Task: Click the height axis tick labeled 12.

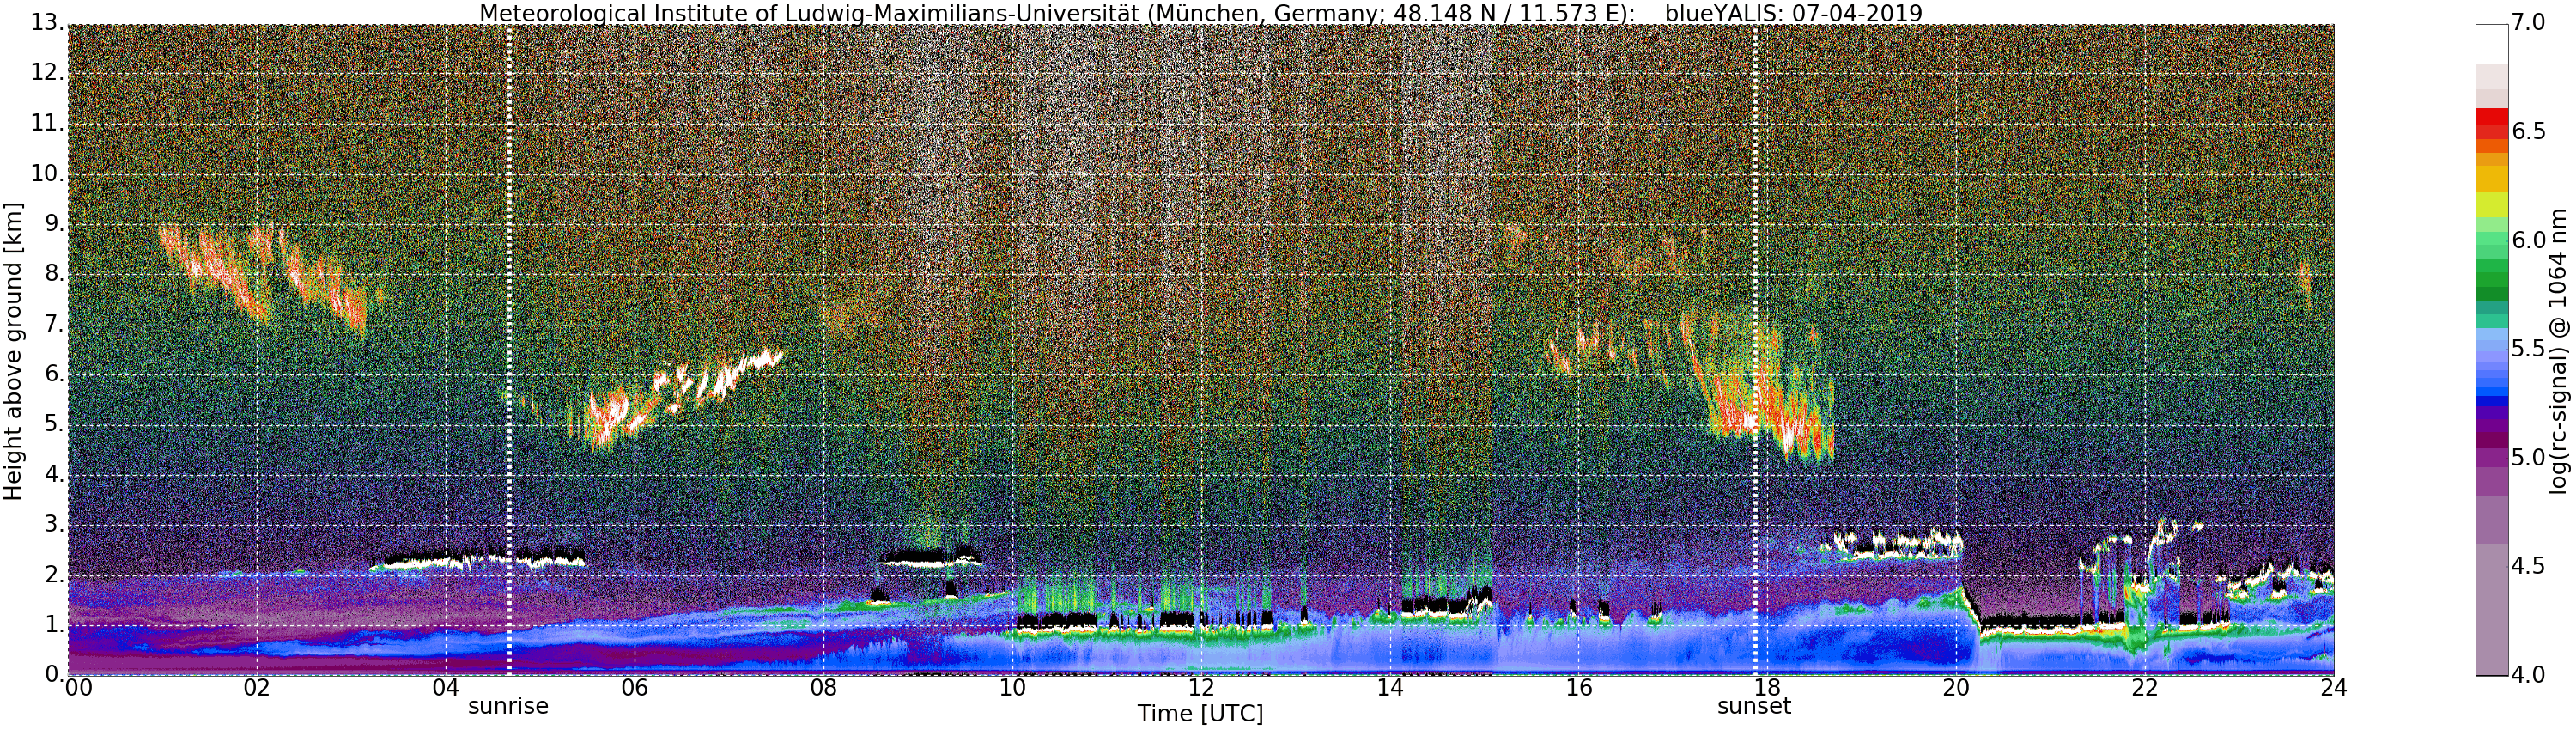Action: (x=48, y=73)
